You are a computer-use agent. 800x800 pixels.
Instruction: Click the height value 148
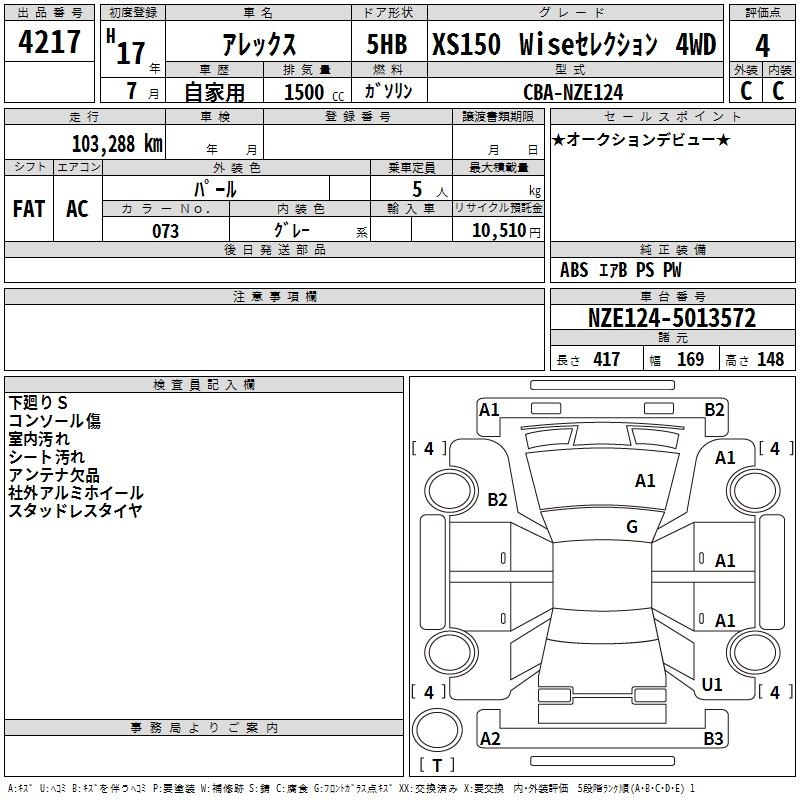point(770,359)
